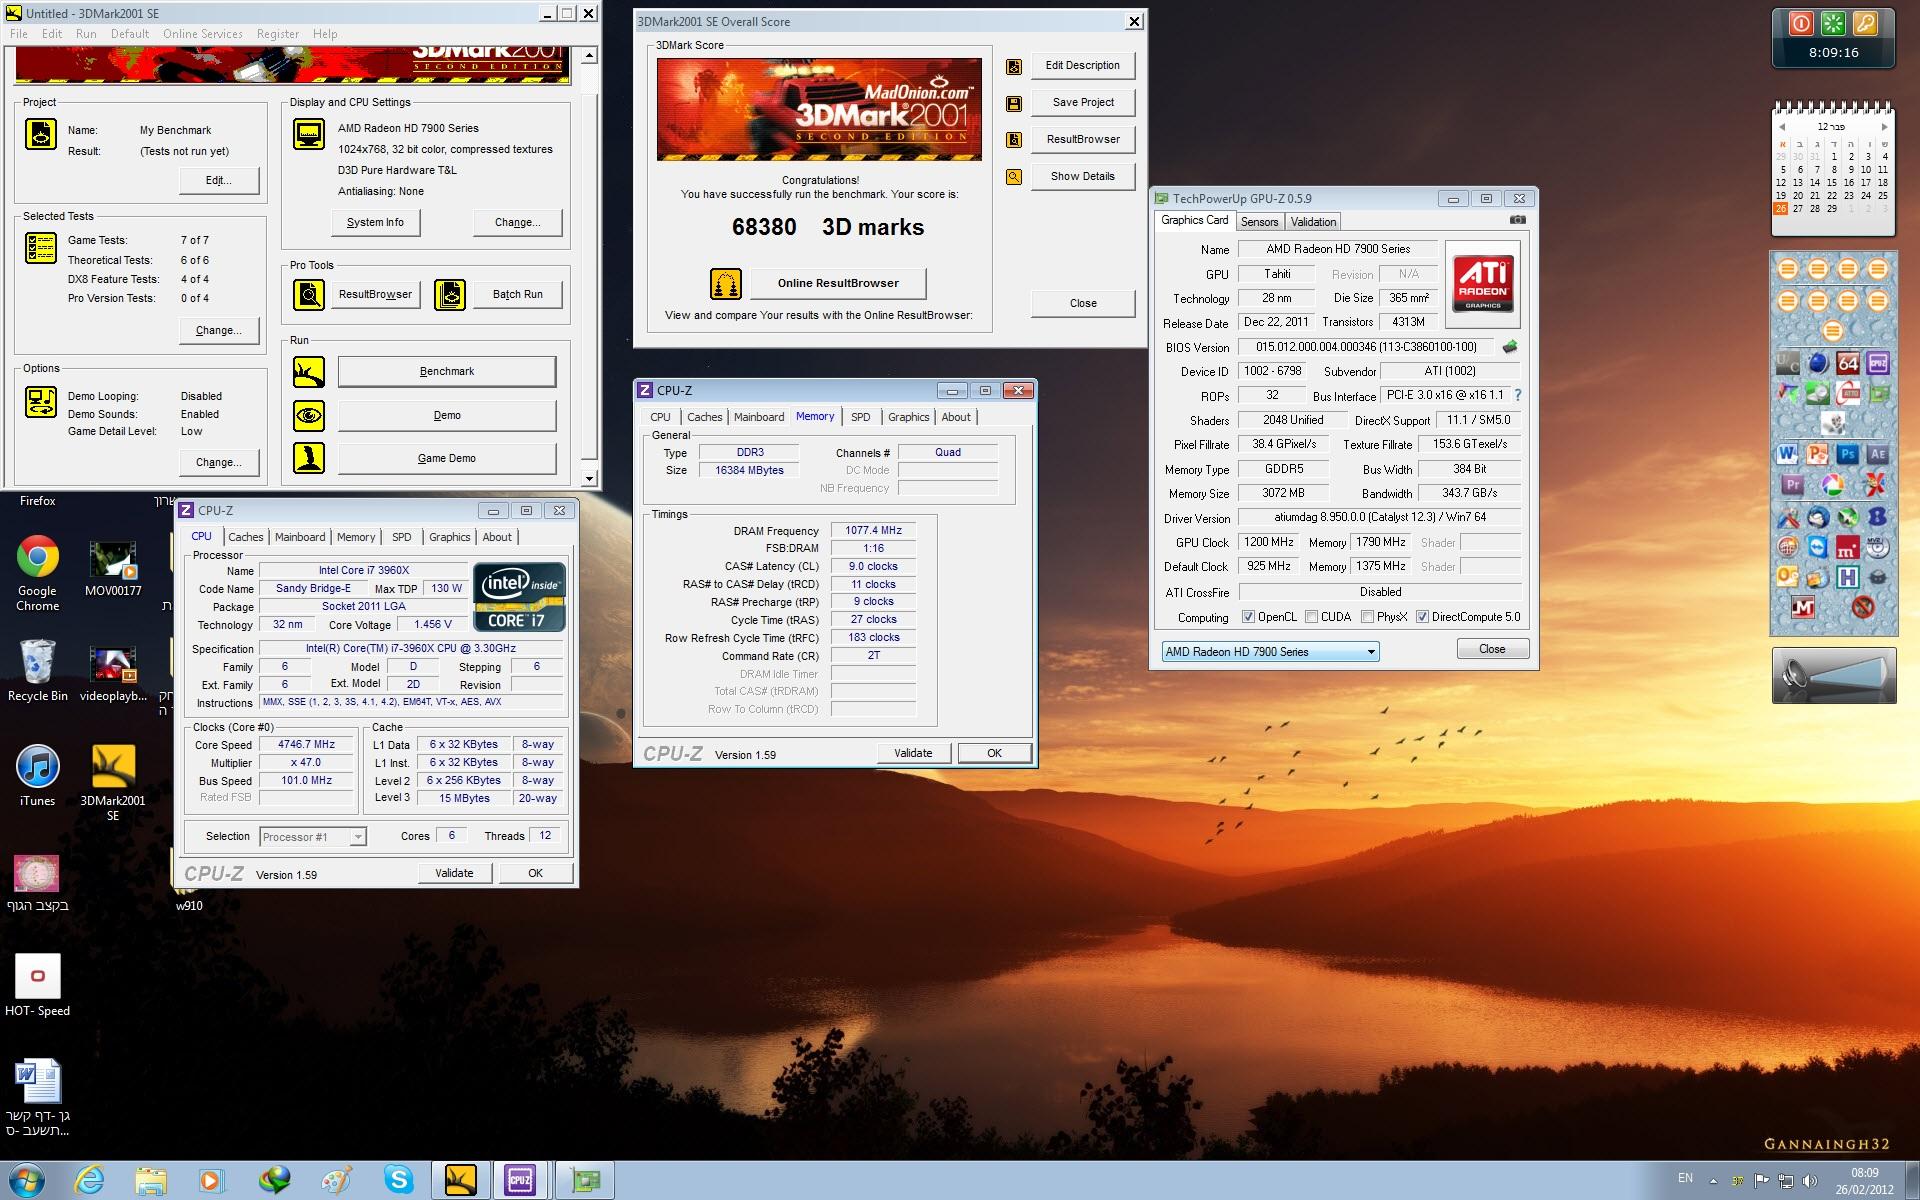Click the ResultBrowser icon in score window
The width and height of the screenshot is (1920, 1200).
[1014, 140]
